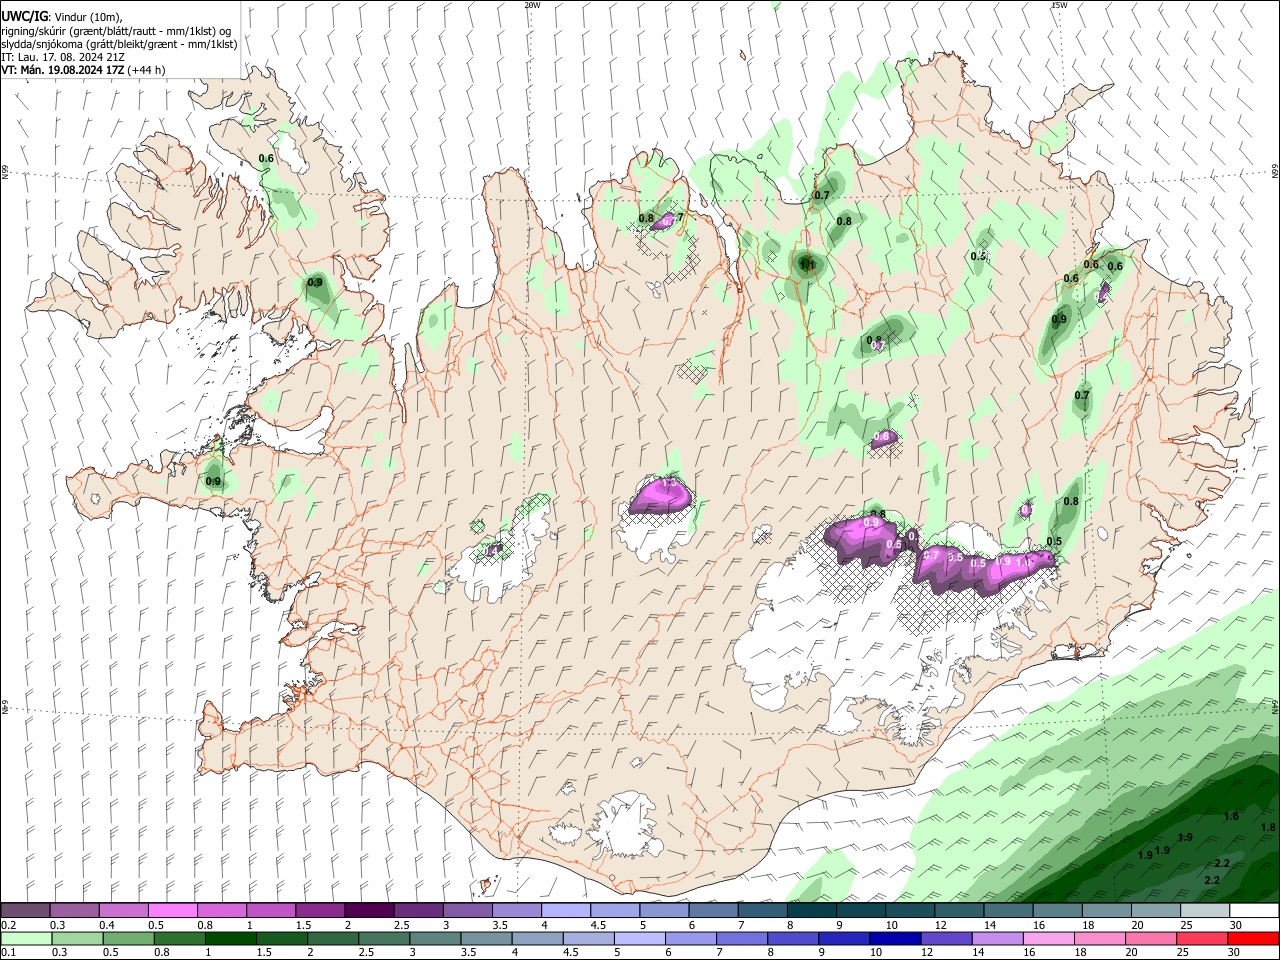Click the snow-scale swatch for 12–14
The width and height of the screenshot is (1280, 960).
[959, 911]
